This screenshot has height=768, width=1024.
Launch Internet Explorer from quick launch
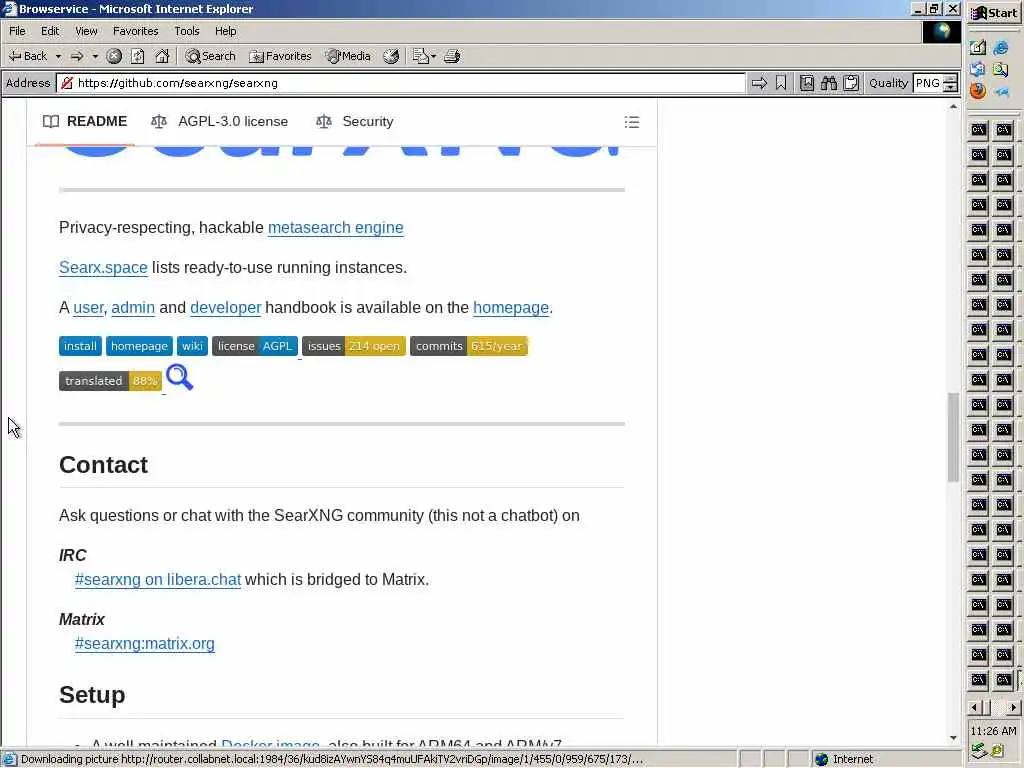pyautogui.click(x=1001, y=48)
